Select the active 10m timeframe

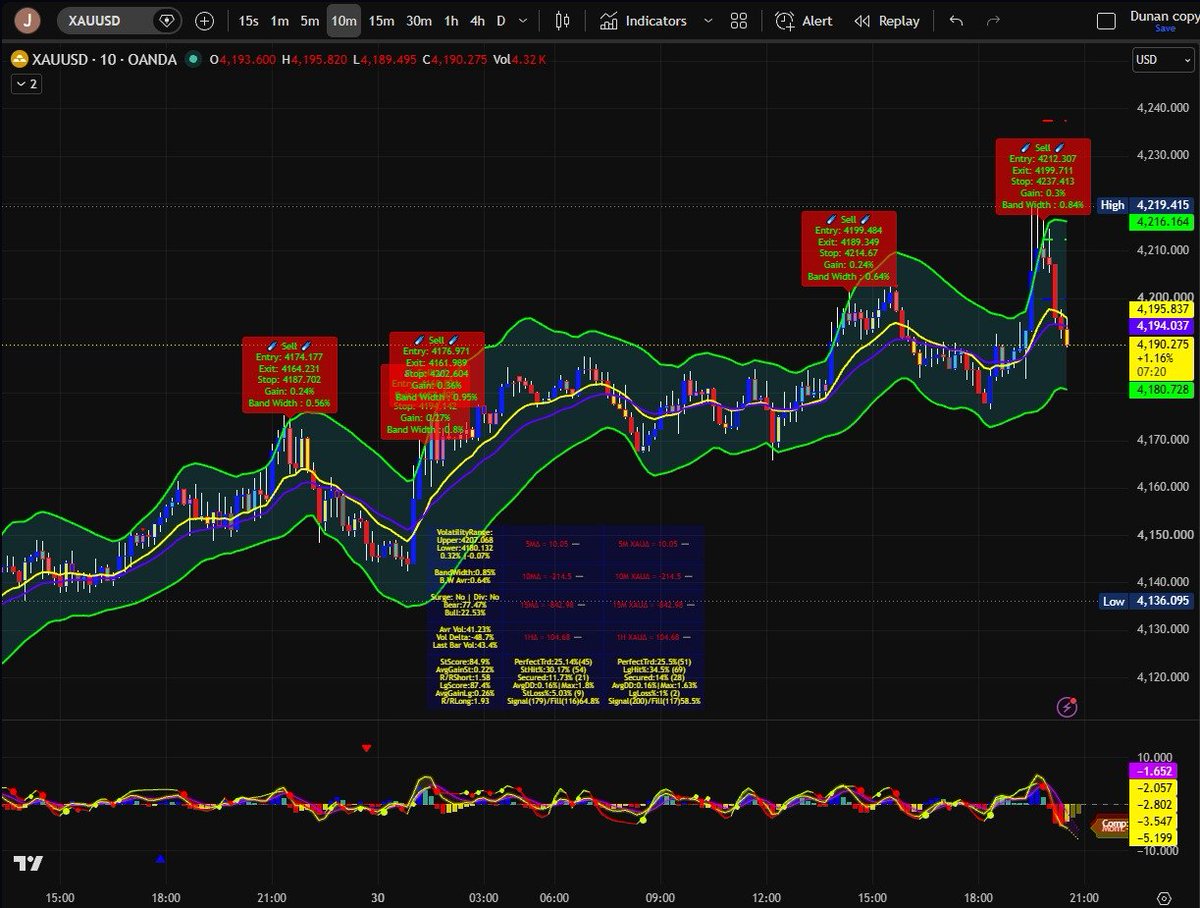(344, 20)
